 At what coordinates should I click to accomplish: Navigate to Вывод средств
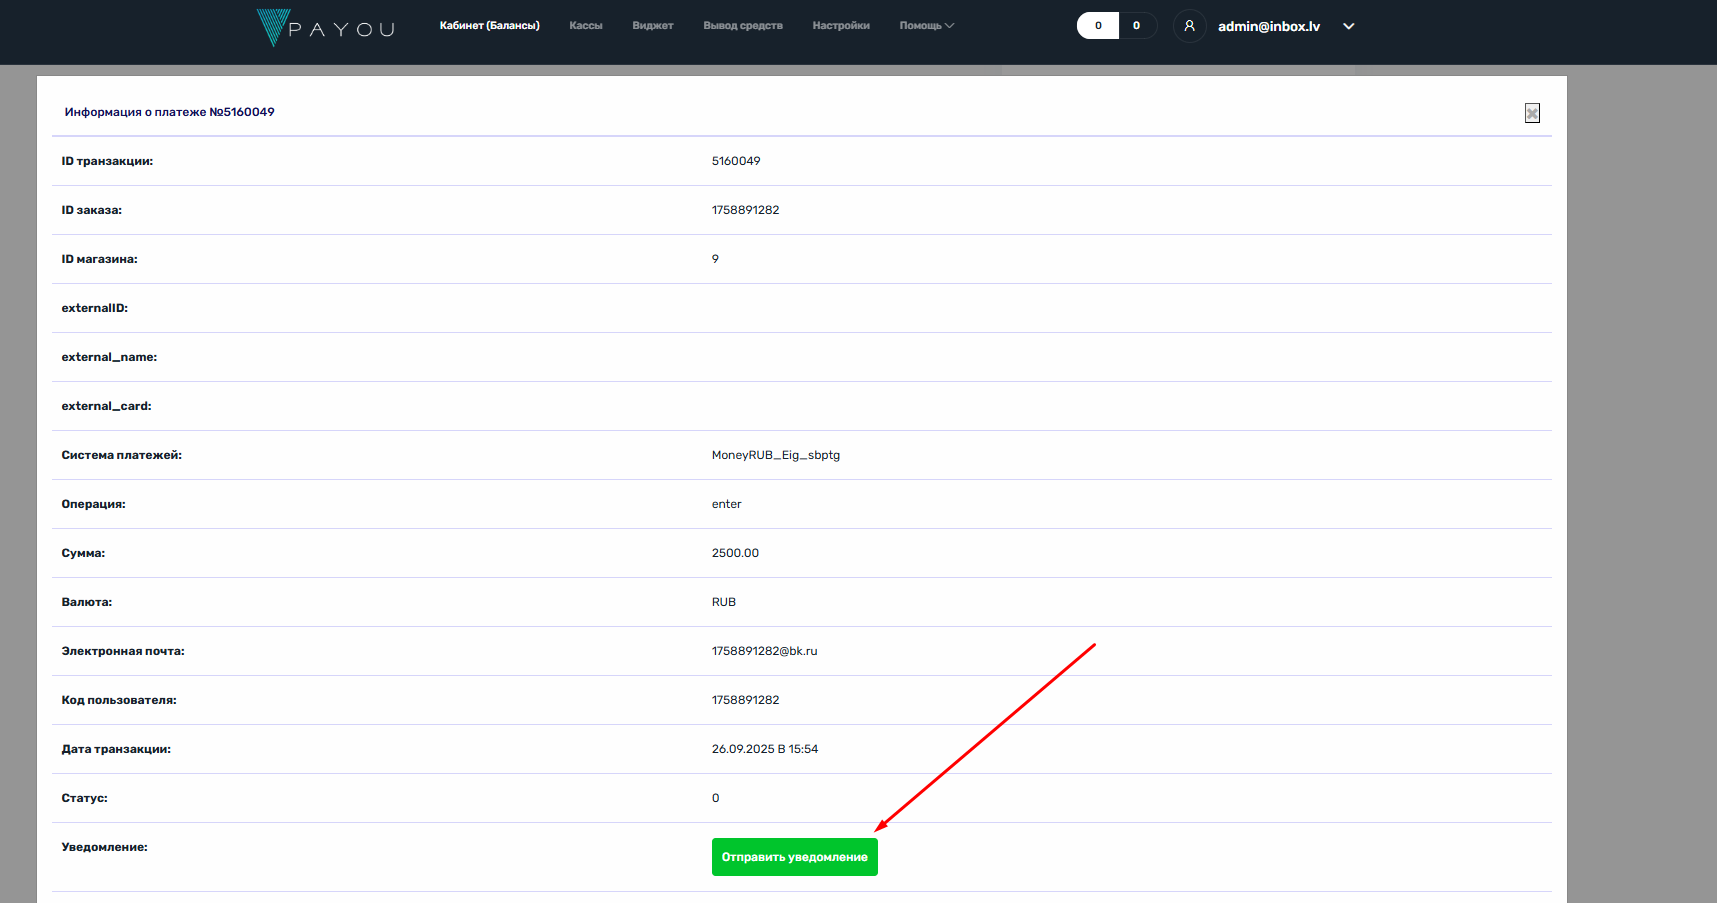coord(742,26)
